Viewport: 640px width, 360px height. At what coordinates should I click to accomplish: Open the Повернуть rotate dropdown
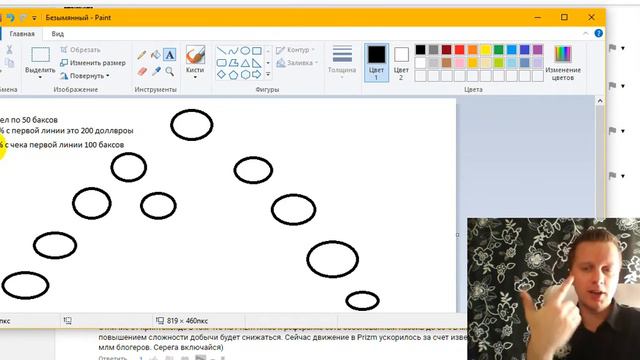coord(85,76)
